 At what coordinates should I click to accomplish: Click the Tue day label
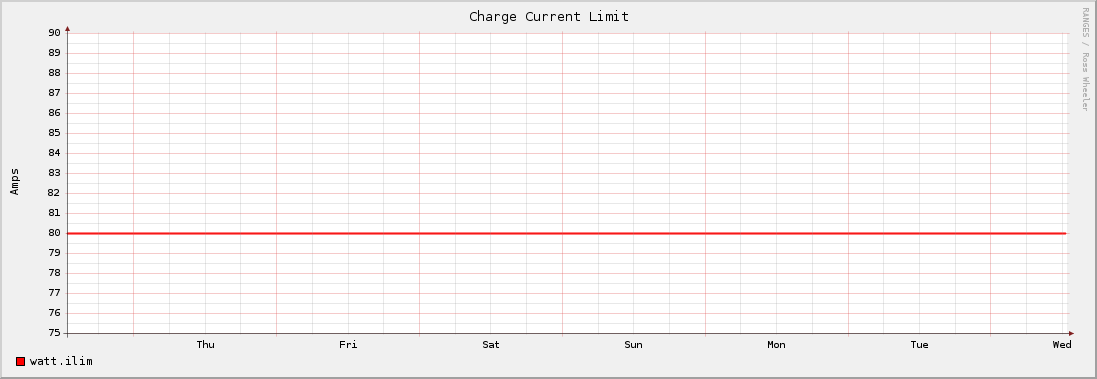919,345
